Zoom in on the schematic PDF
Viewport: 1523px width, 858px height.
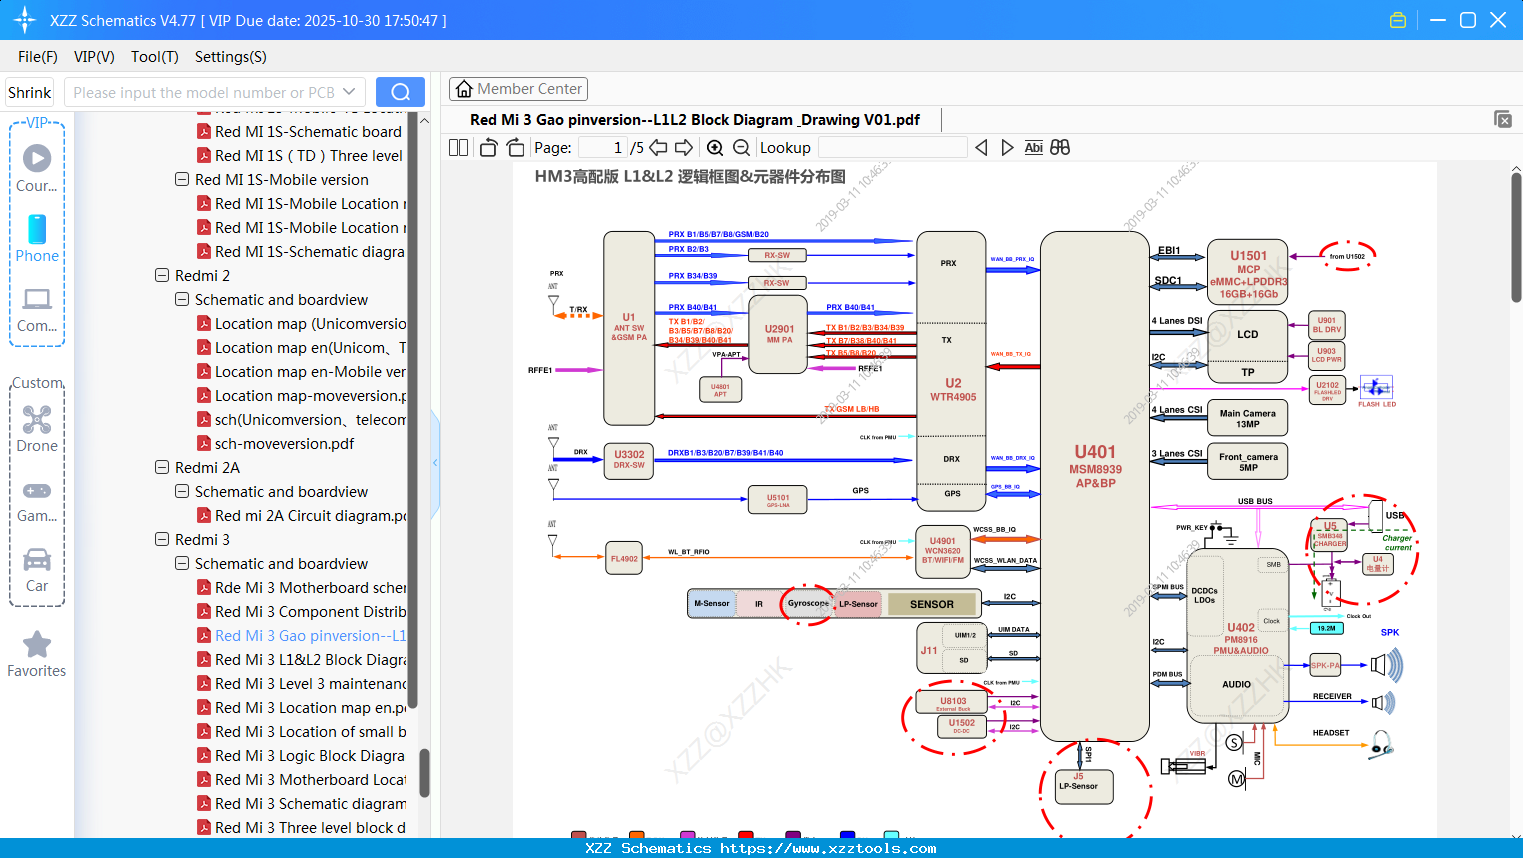coord(716,147)
